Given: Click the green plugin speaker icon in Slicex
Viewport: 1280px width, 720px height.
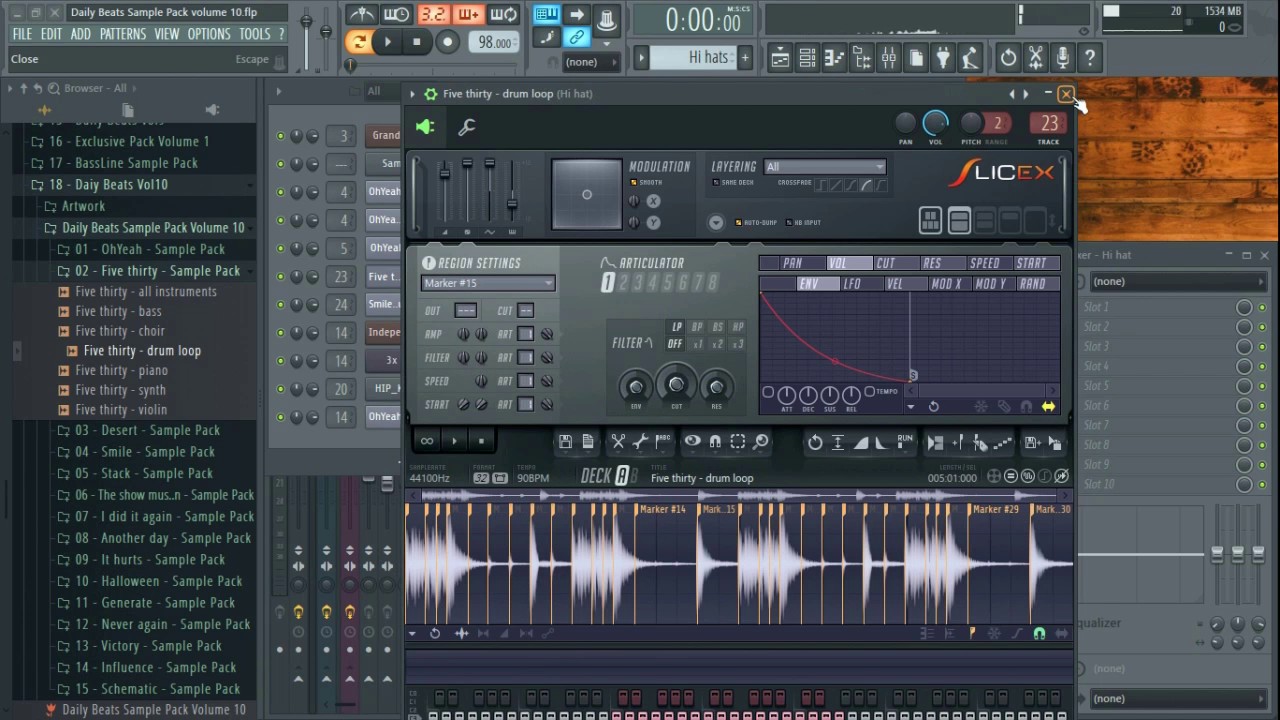Looking at the screenshot, I should pos(425,127).
